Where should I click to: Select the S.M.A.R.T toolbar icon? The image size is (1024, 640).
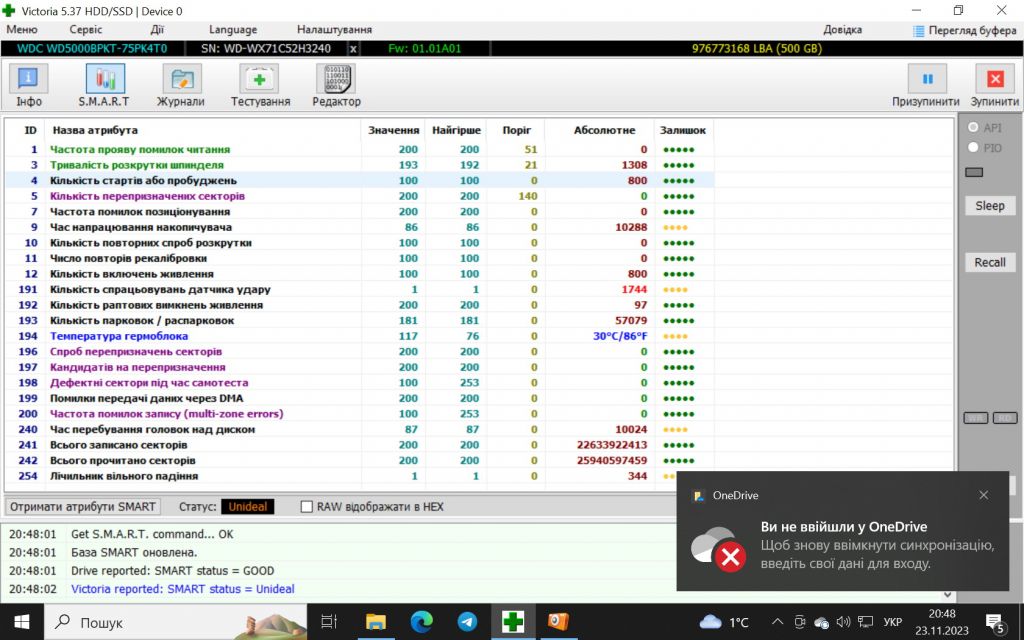point(104,86)
